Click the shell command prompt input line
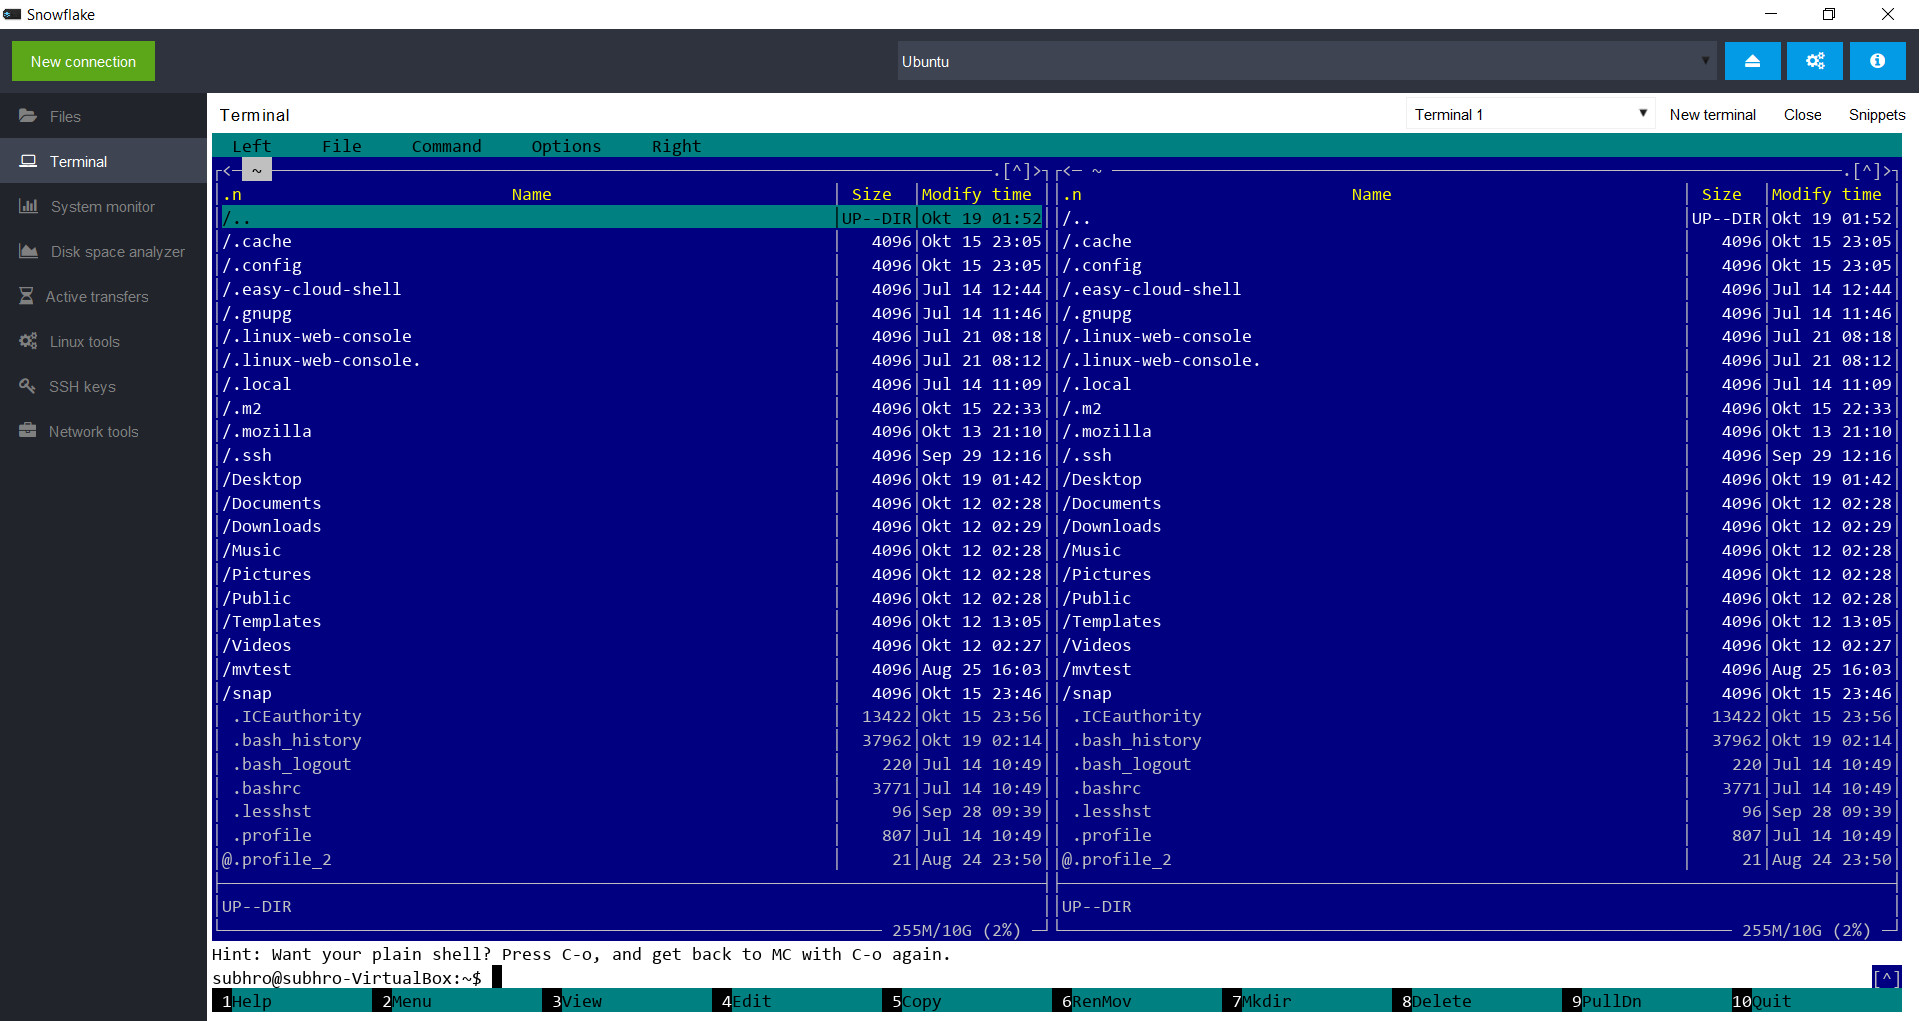 (x=1040, y=978)
